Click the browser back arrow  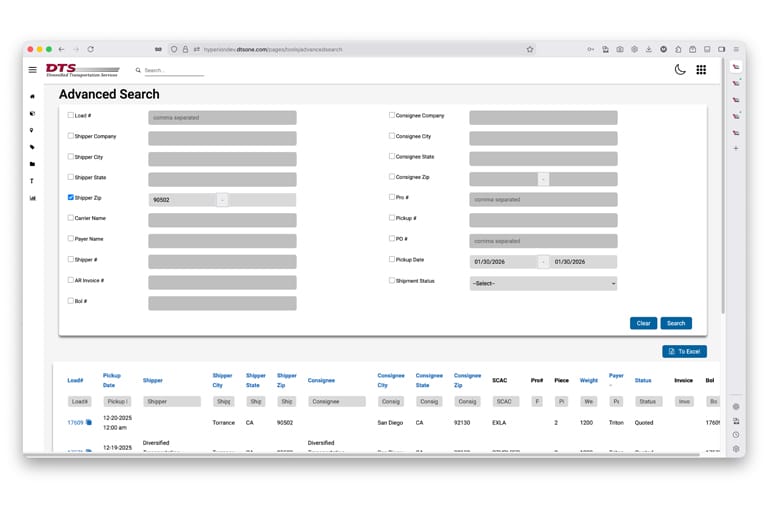[61, 49]
